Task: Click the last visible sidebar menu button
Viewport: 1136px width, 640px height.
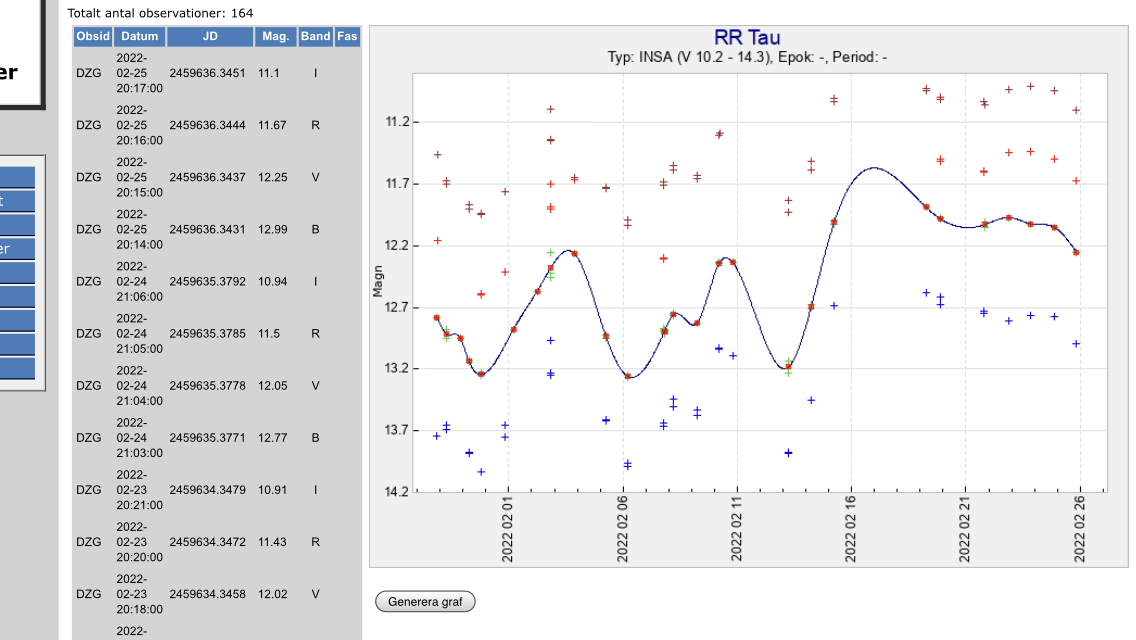Action: (x=17, y=368)
